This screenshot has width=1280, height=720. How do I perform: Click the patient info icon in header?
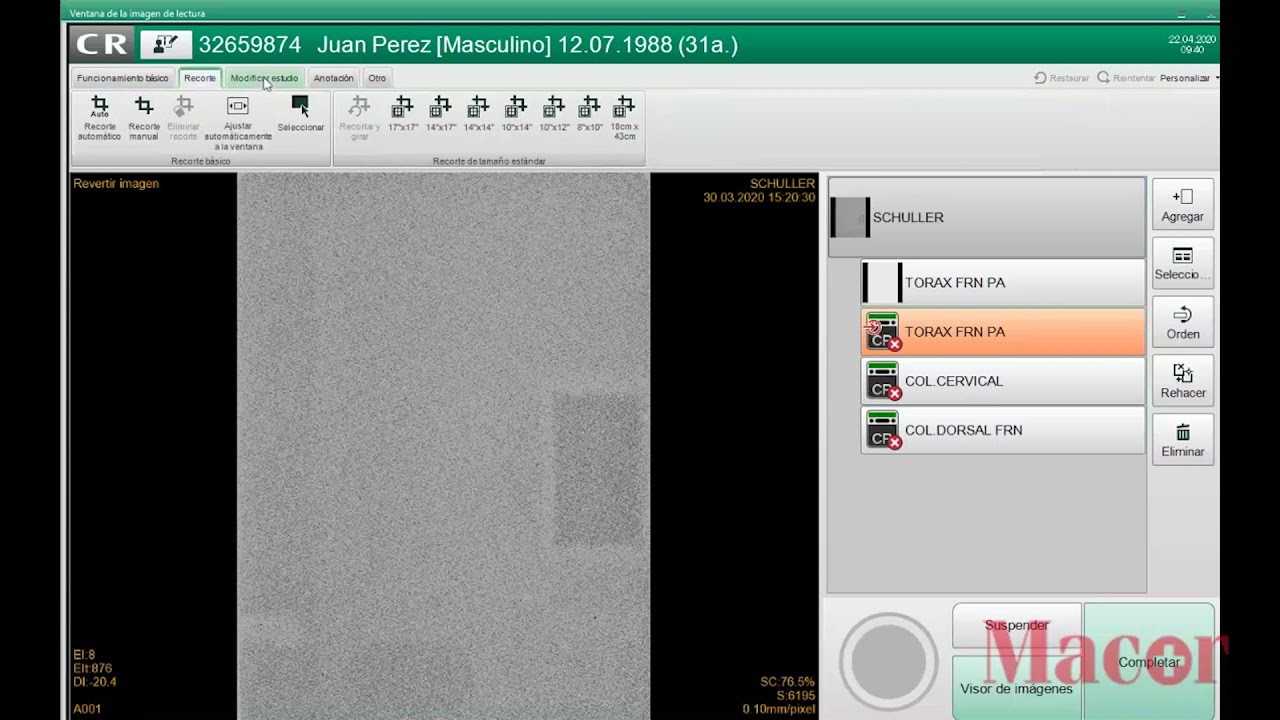(165, 45)
